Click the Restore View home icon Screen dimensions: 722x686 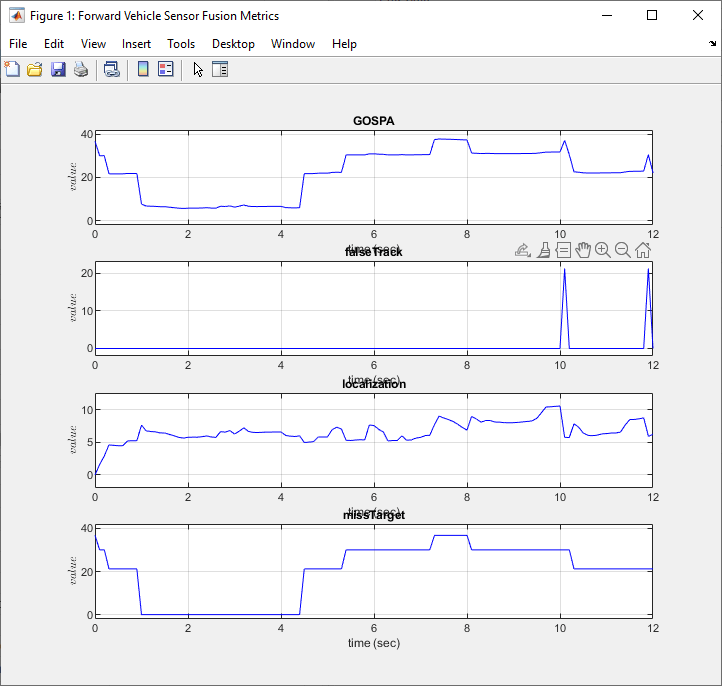click(x=642, y=250)
